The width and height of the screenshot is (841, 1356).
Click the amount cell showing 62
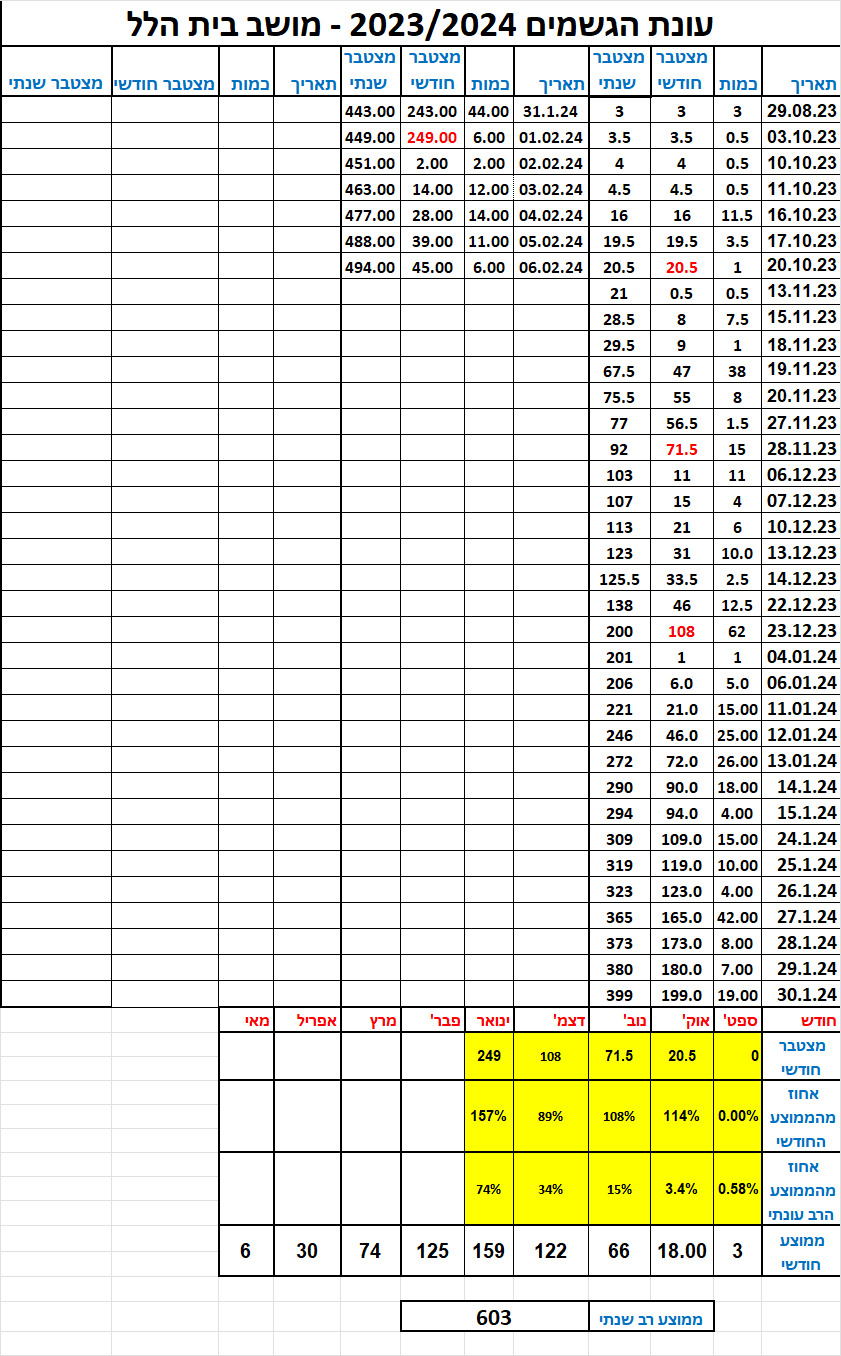click(x=737, y=631)
